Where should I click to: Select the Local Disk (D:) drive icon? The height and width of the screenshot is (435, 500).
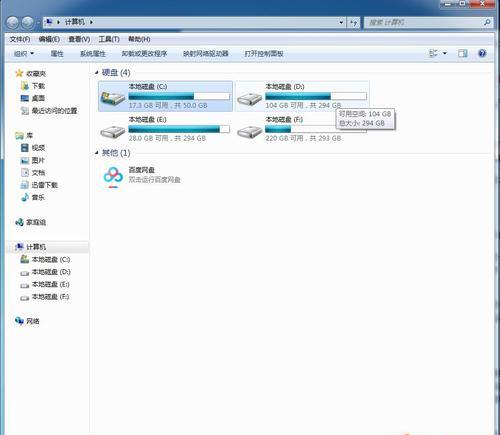coord(249,99)
